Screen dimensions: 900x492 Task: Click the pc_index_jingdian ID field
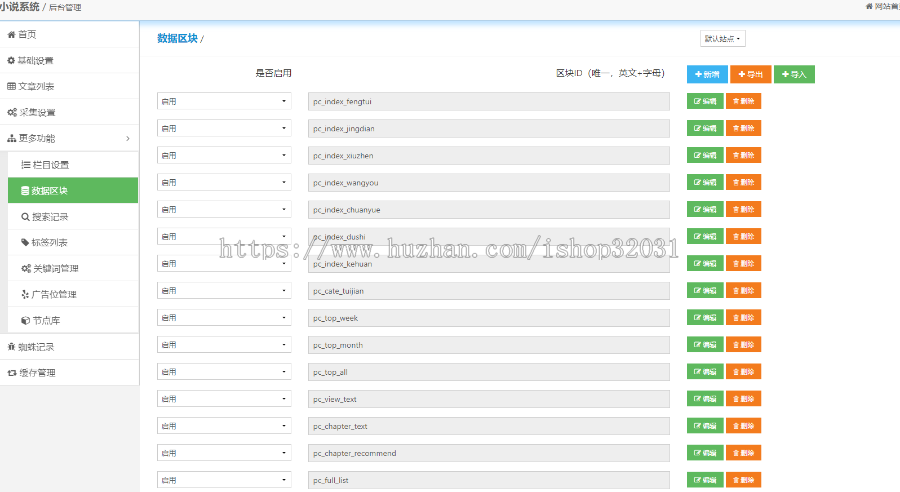click(488, 128)
